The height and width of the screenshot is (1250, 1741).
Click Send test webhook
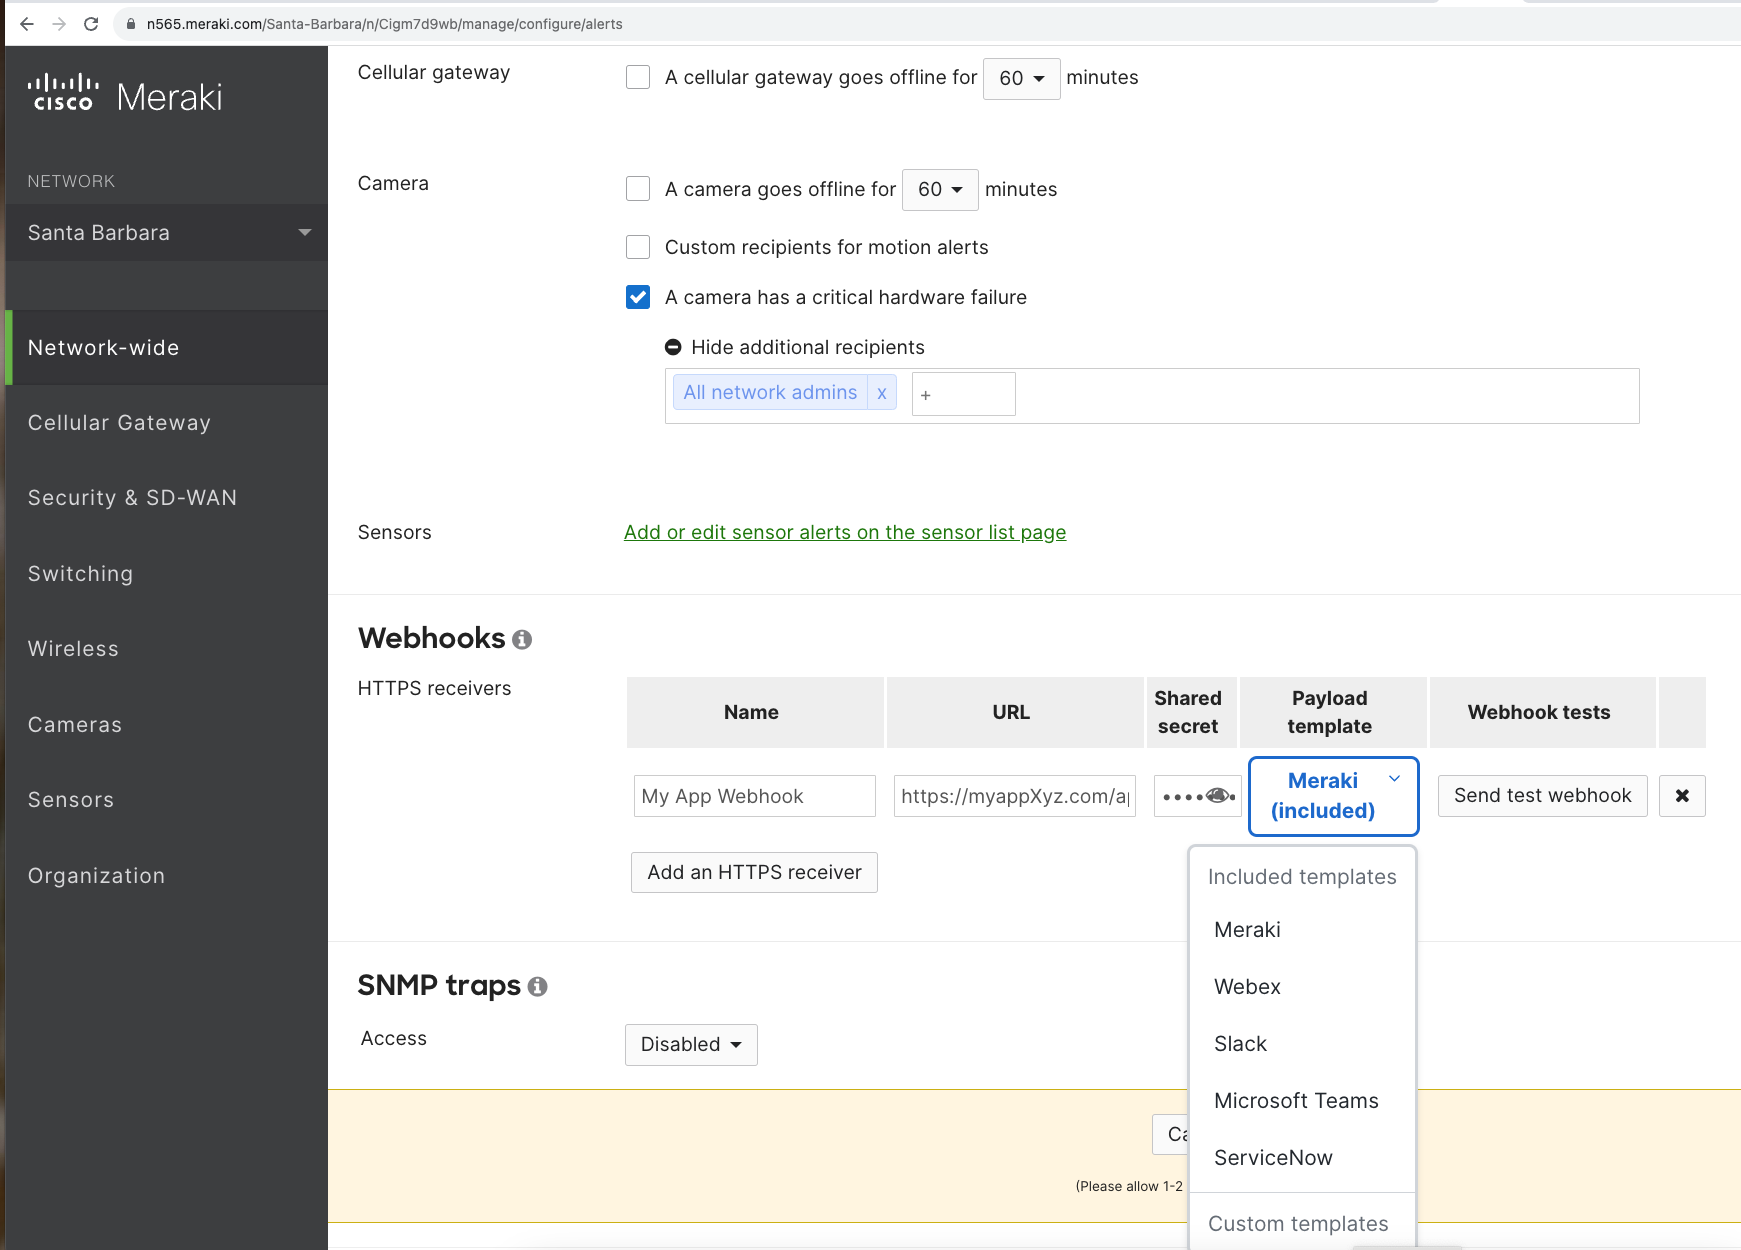coord(1541,795)
